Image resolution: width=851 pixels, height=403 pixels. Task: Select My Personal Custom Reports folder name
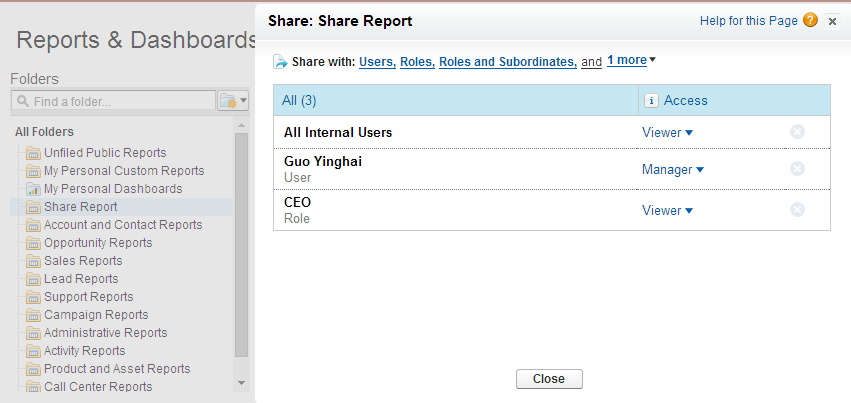(124, 171)
